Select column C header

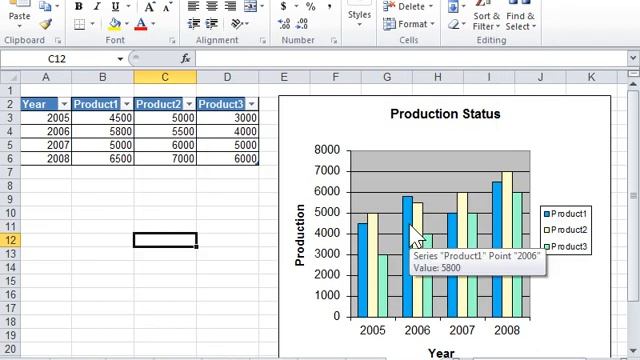(x=165, y=77)
